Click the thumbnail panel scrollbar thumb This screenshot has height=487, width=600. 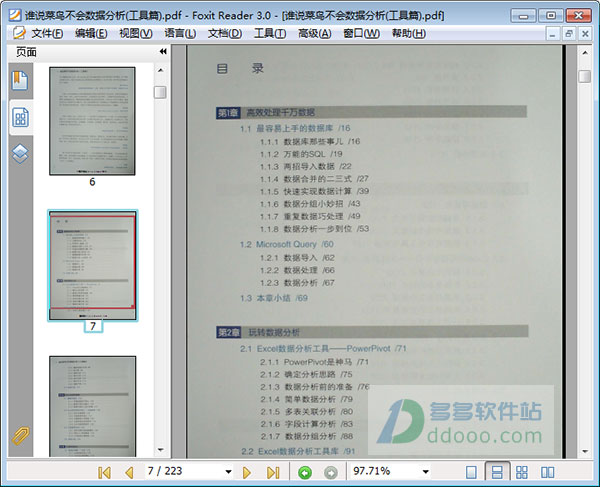[x=160, y=92]
